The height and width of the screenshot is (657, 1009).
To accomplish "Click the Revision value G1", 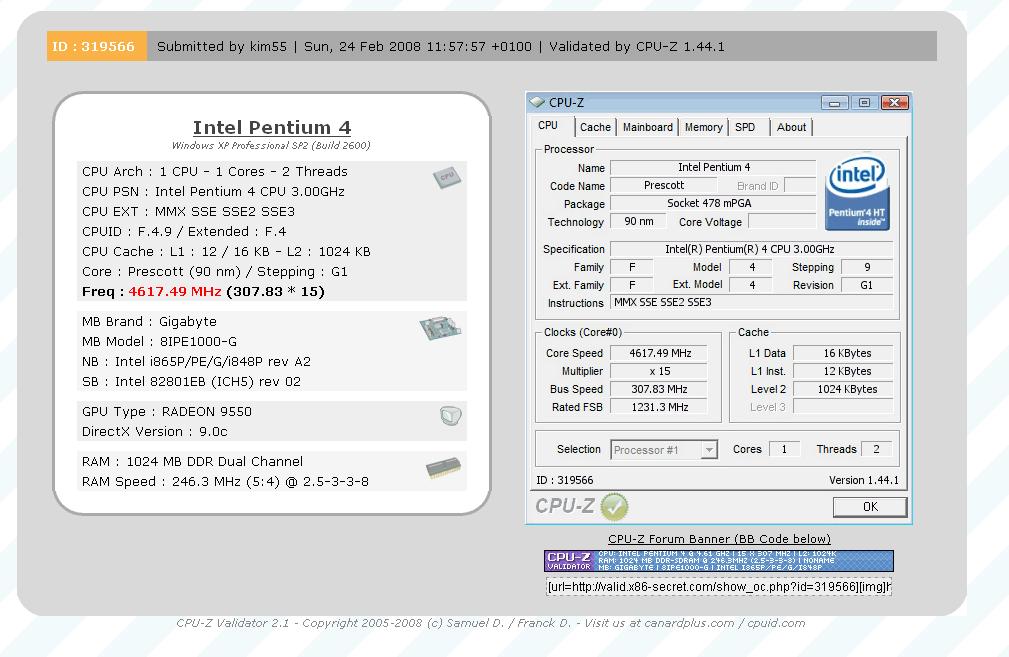I will coord(867,285).
